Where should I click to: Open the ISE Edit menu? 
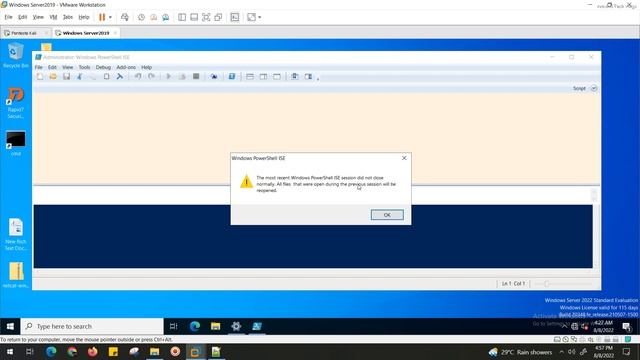[x=52, y=67]
